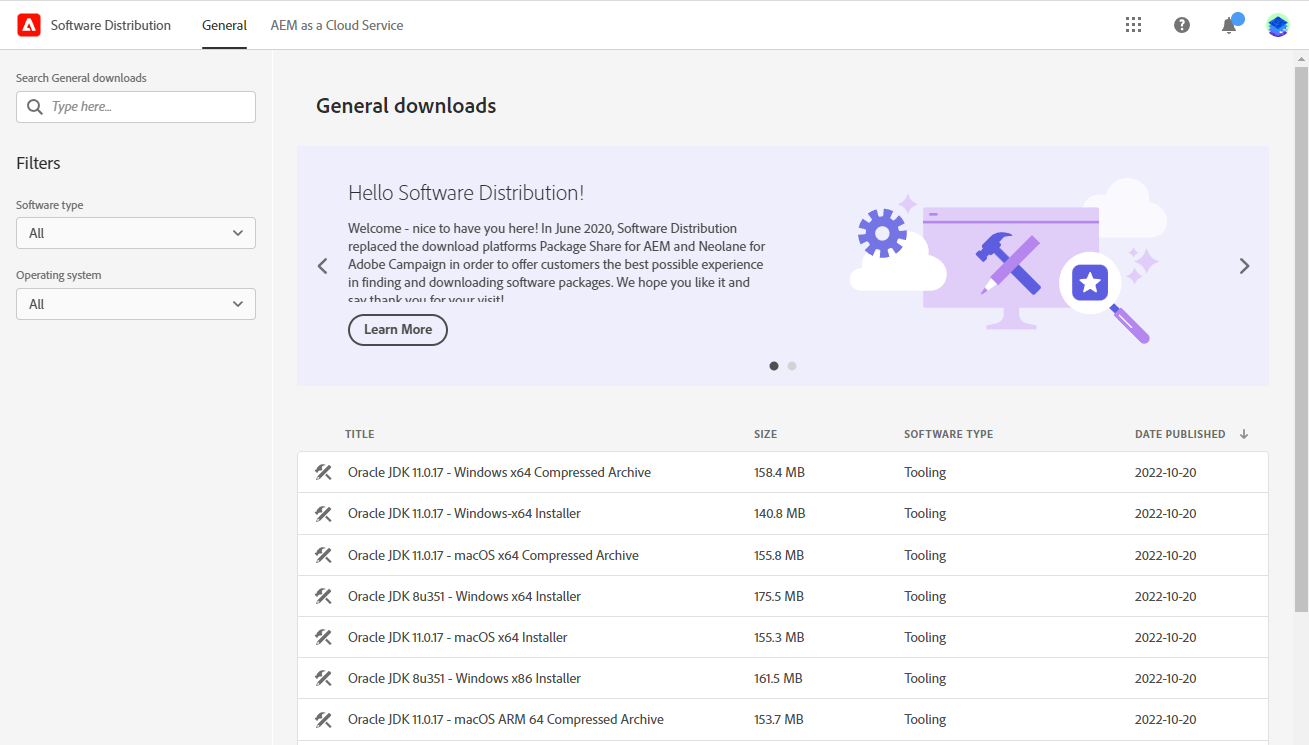Click the 161.5 MB size cell
This screenshot has height=745, width=1309.
point(778,678)
